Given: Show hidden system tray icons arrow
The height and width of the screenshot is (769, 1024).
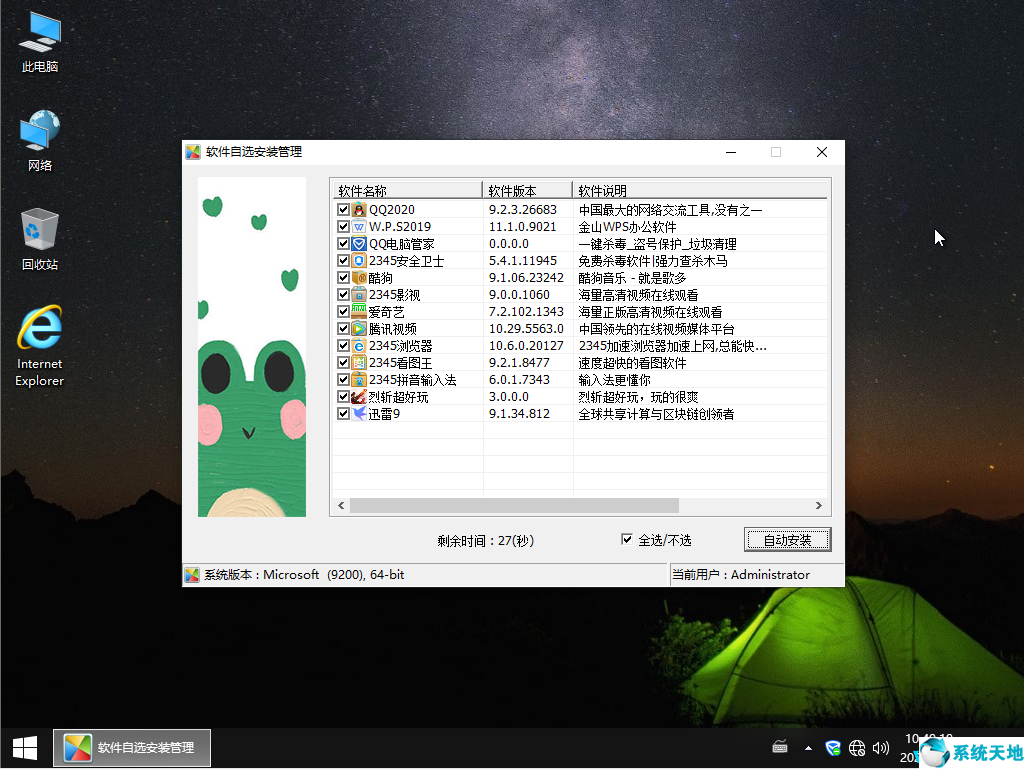Looking at the screenshot, I should pyautogui.click(x=808, y=748).
